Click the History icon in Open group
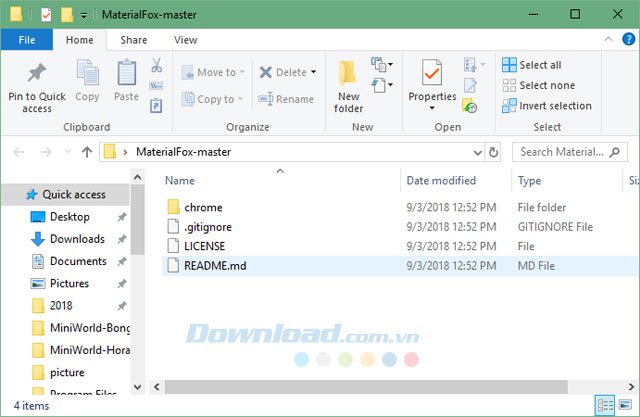This screenshot has height=417, width=640. click(x=470, y=105)
